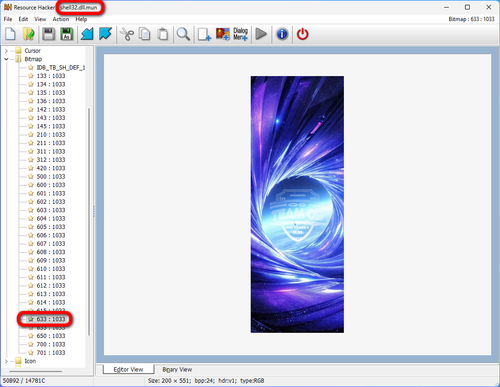Click the green Save As icon
This screenshot has width=500, height=387.
pyautogui.click(x=67, y=34)
